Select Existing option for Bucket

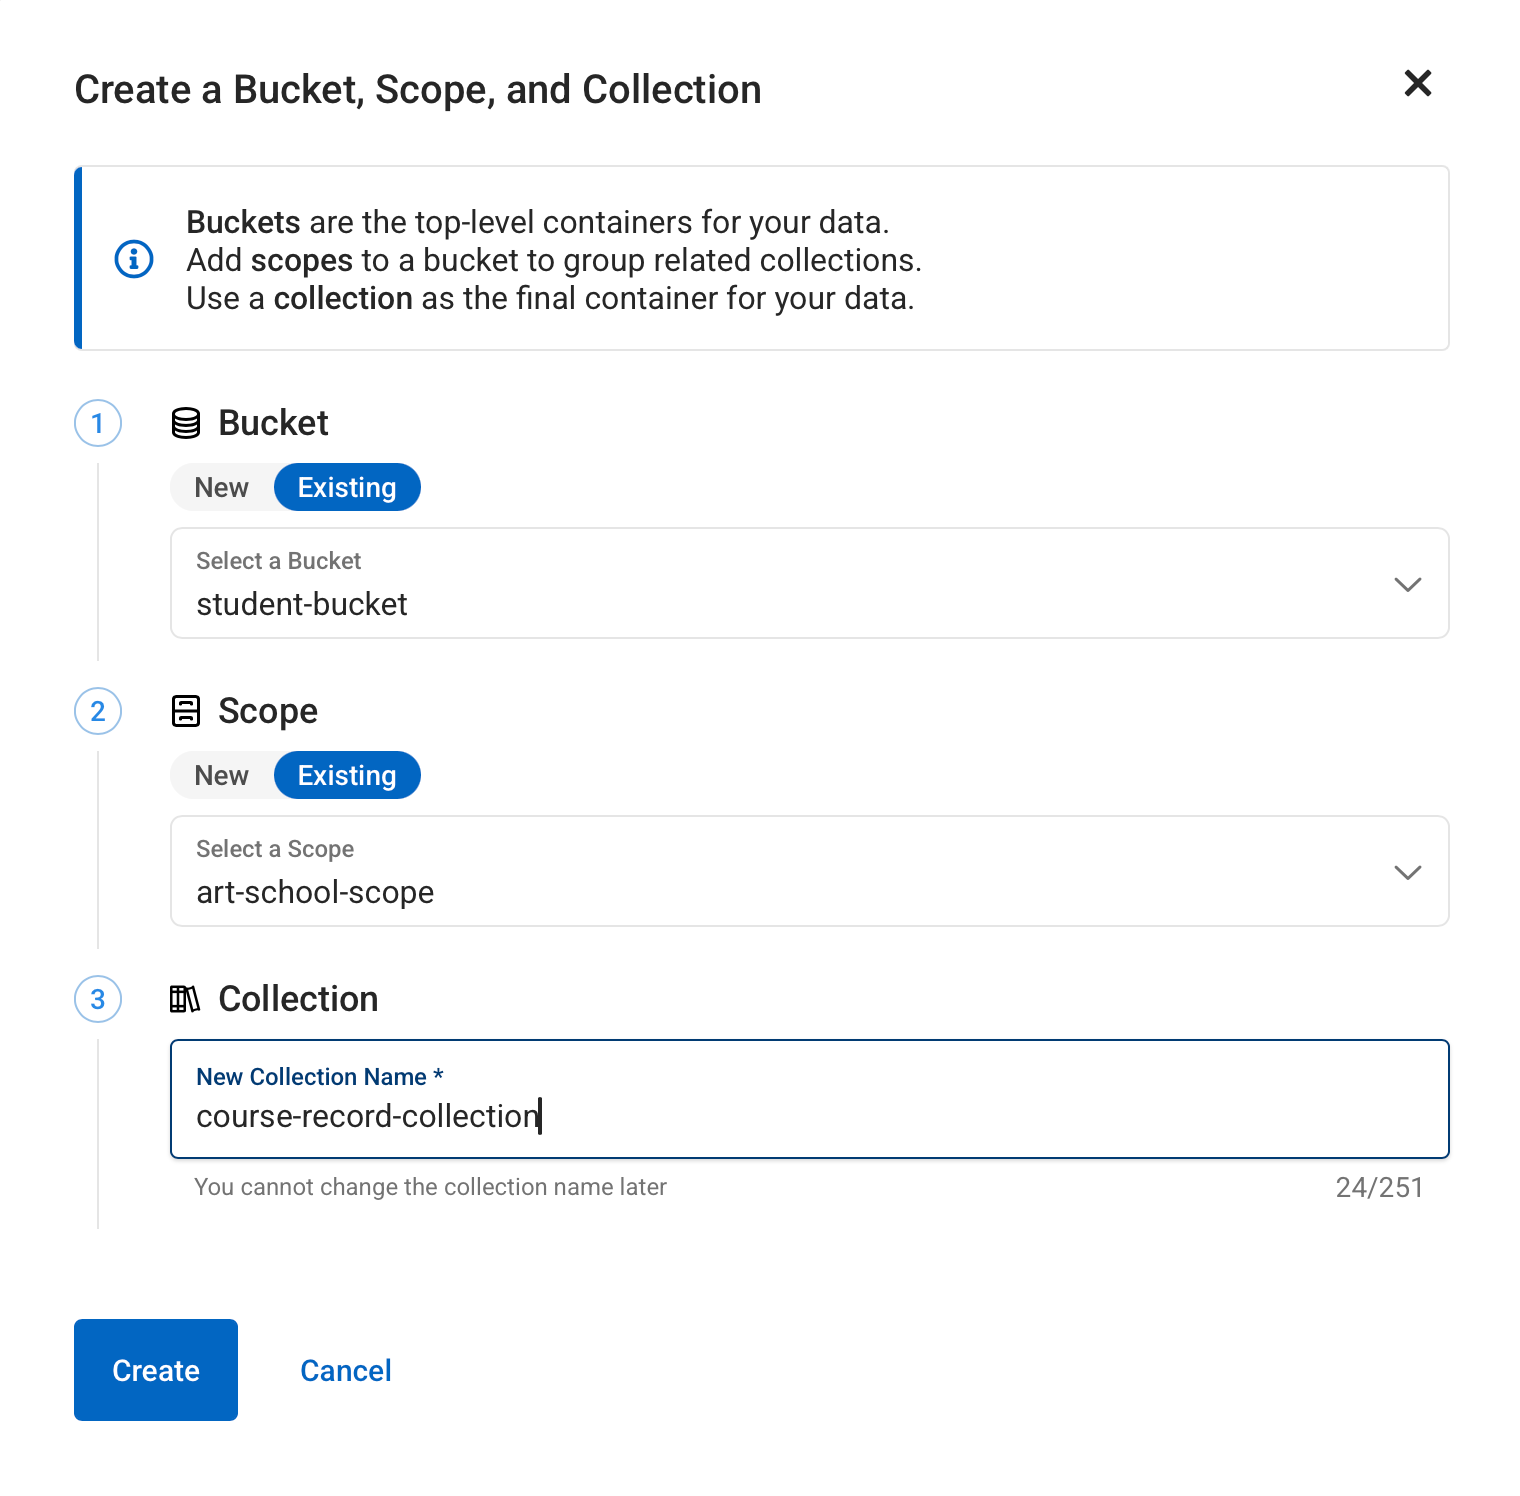(x=347, y=487)
